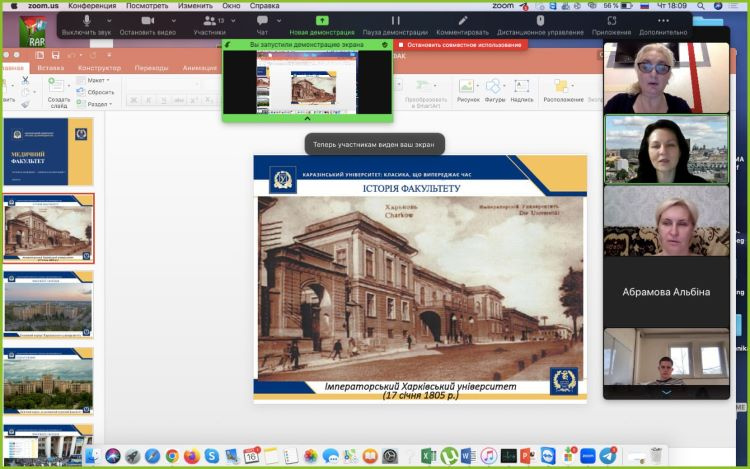Start a Новая демонстрация share
Screen dimensions: 750x469
tap(322, 25)
